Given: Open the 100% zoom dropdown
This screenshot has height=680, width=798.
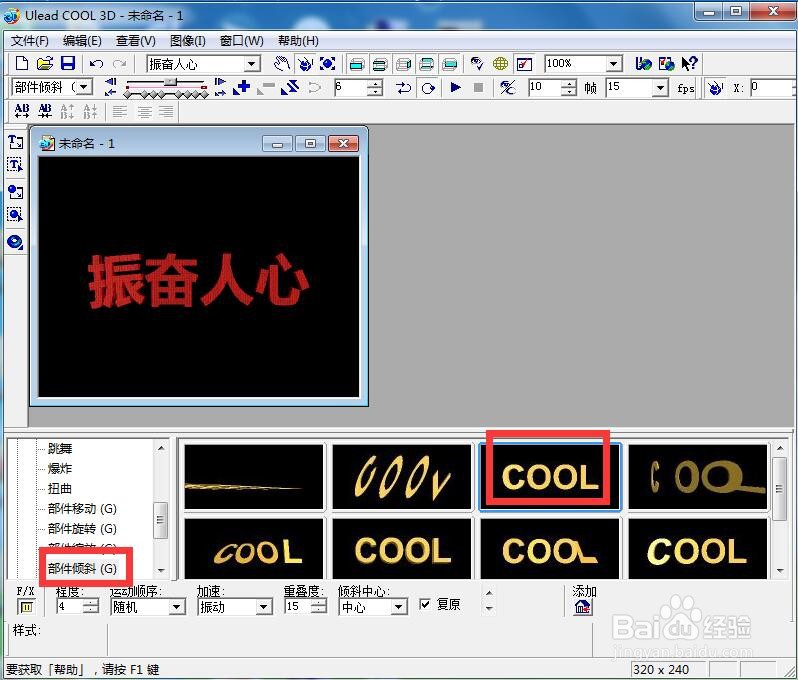Looking at the screenshot, I should [614, 64].
